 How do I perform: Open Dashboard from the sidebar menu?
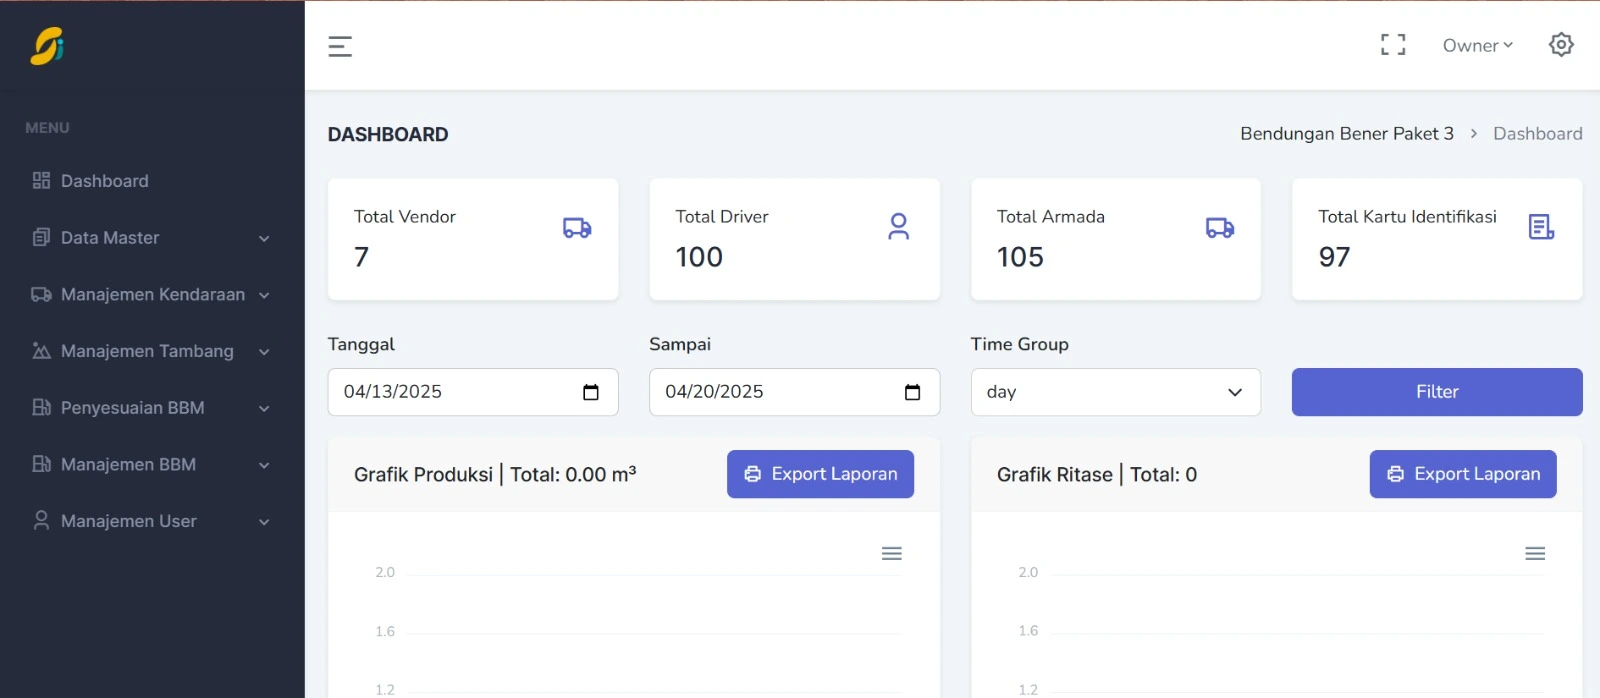[104, 181]
